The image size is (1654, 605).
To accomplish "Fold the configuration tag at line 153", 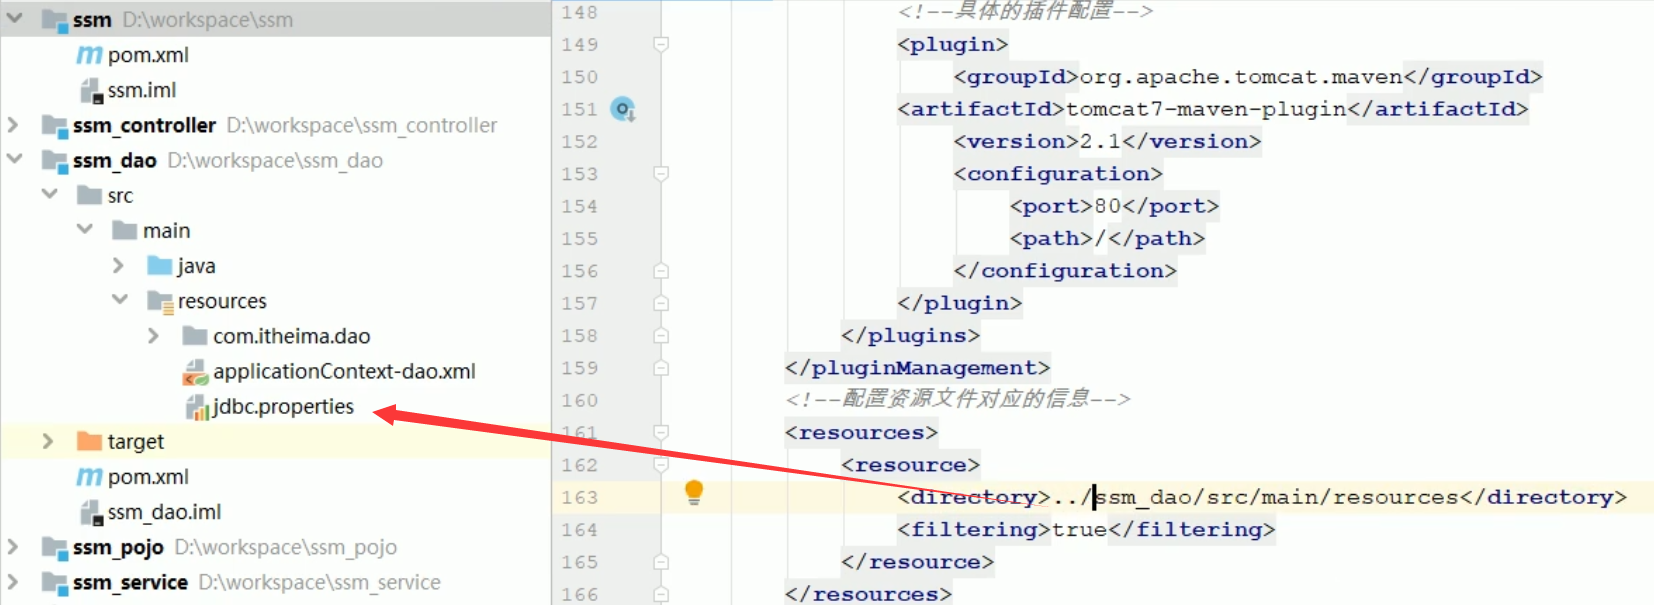I will click(661, 174).
